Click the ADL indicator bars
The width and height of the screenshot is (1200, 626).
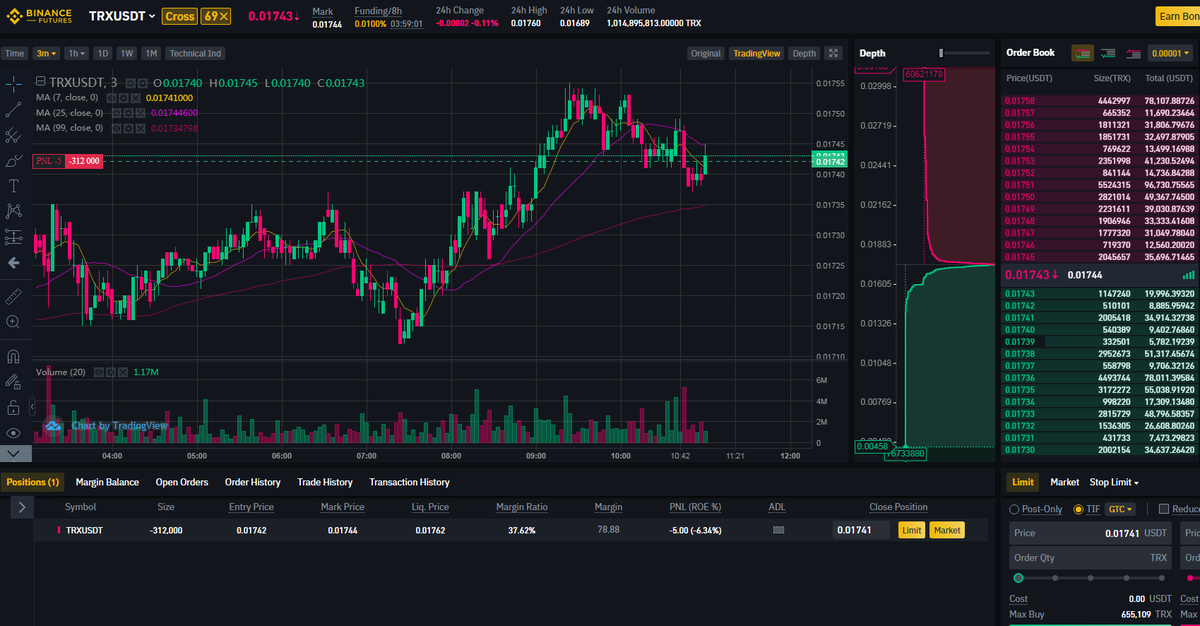[777, 530]
